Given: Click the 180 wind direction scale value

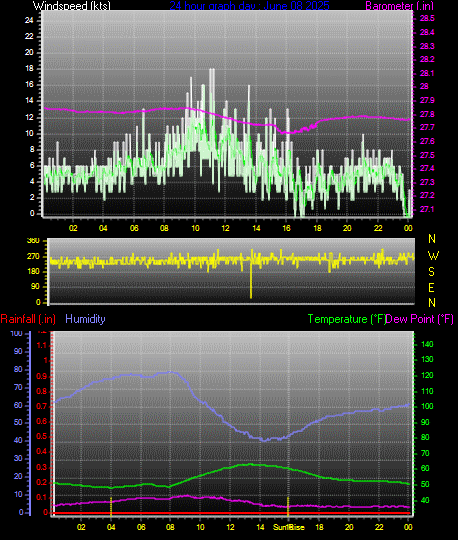Looking at the screenshot, I should (x=33, y=271).
